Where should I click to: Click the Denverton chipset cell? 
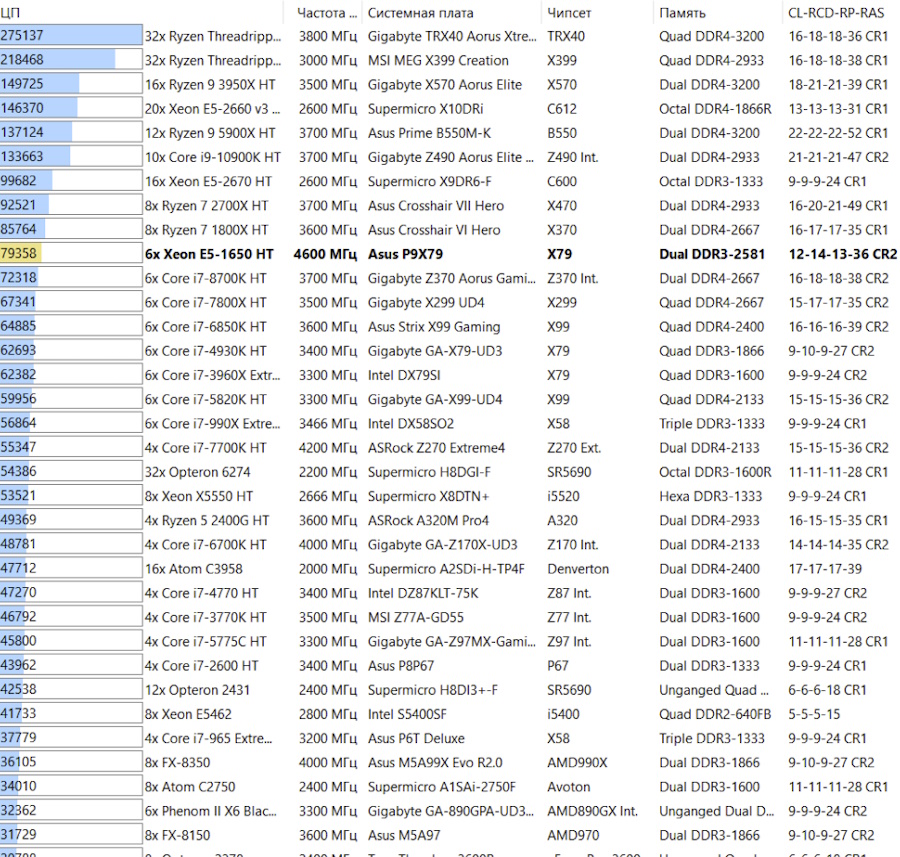coord(578,569)
